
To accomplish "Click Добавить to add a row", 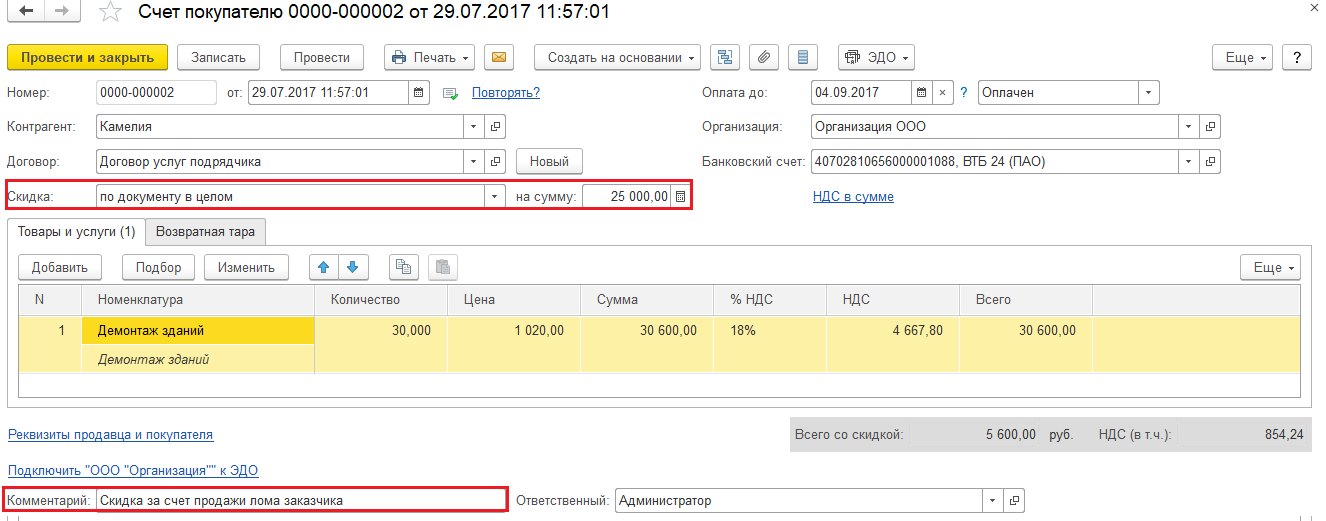I will click(60, 267).
